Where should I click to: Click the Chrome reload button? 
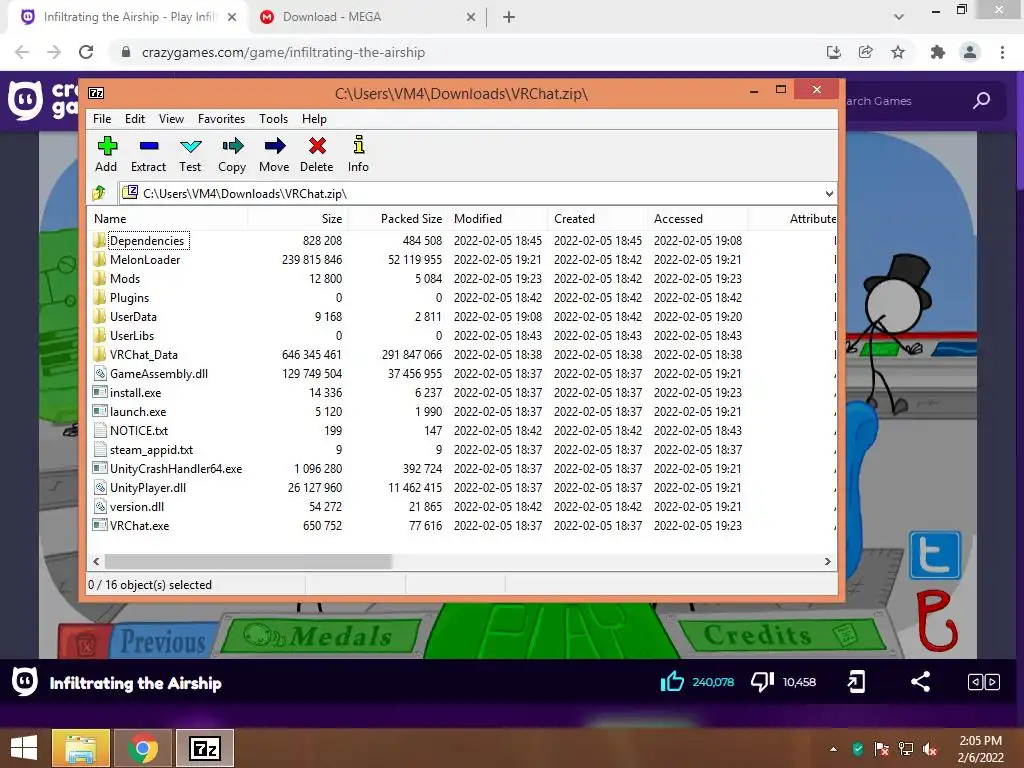coord(86,52)
